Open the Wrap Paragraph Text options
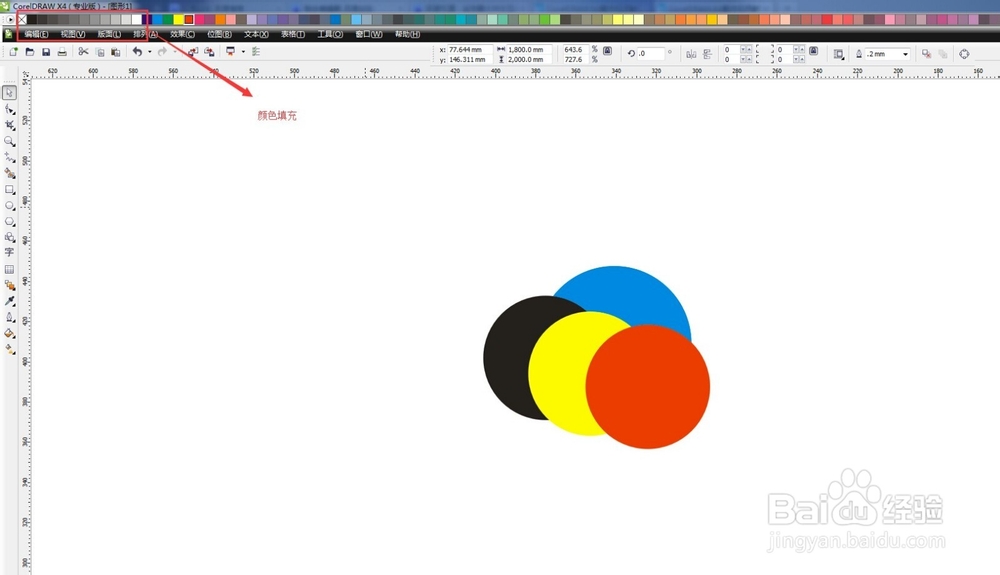 point(839,54)
